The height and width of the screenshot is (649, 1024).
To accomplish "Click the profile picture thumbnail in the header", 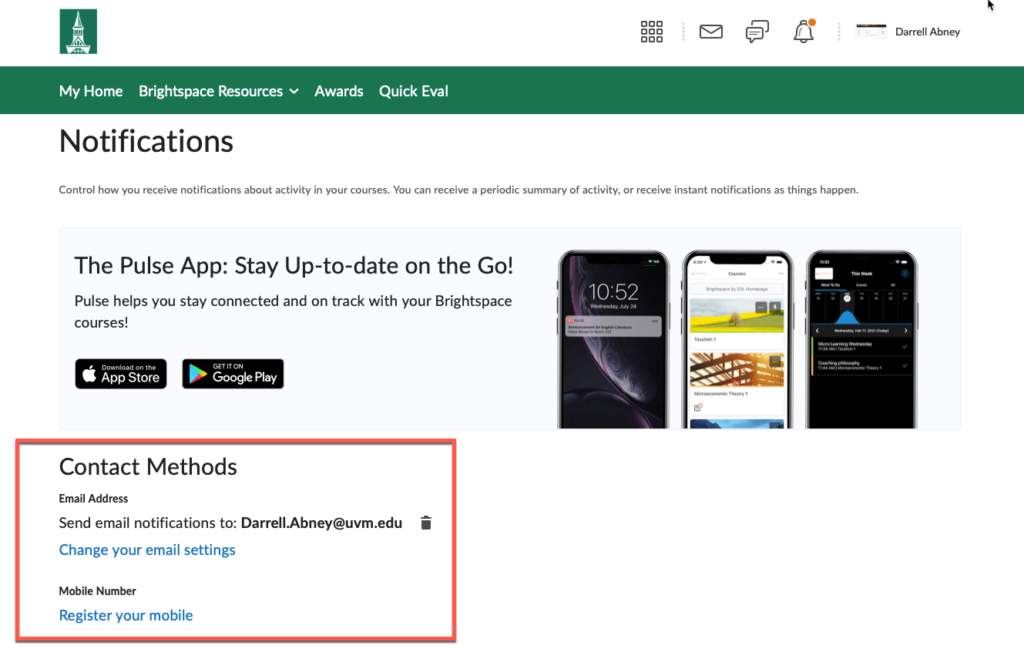I will 870,30.
